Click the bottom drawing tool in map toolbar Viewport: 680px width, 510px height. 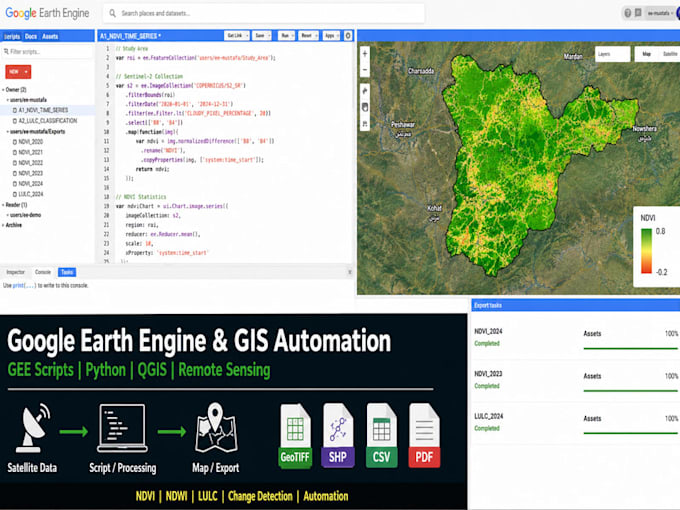tap(365, 124)
